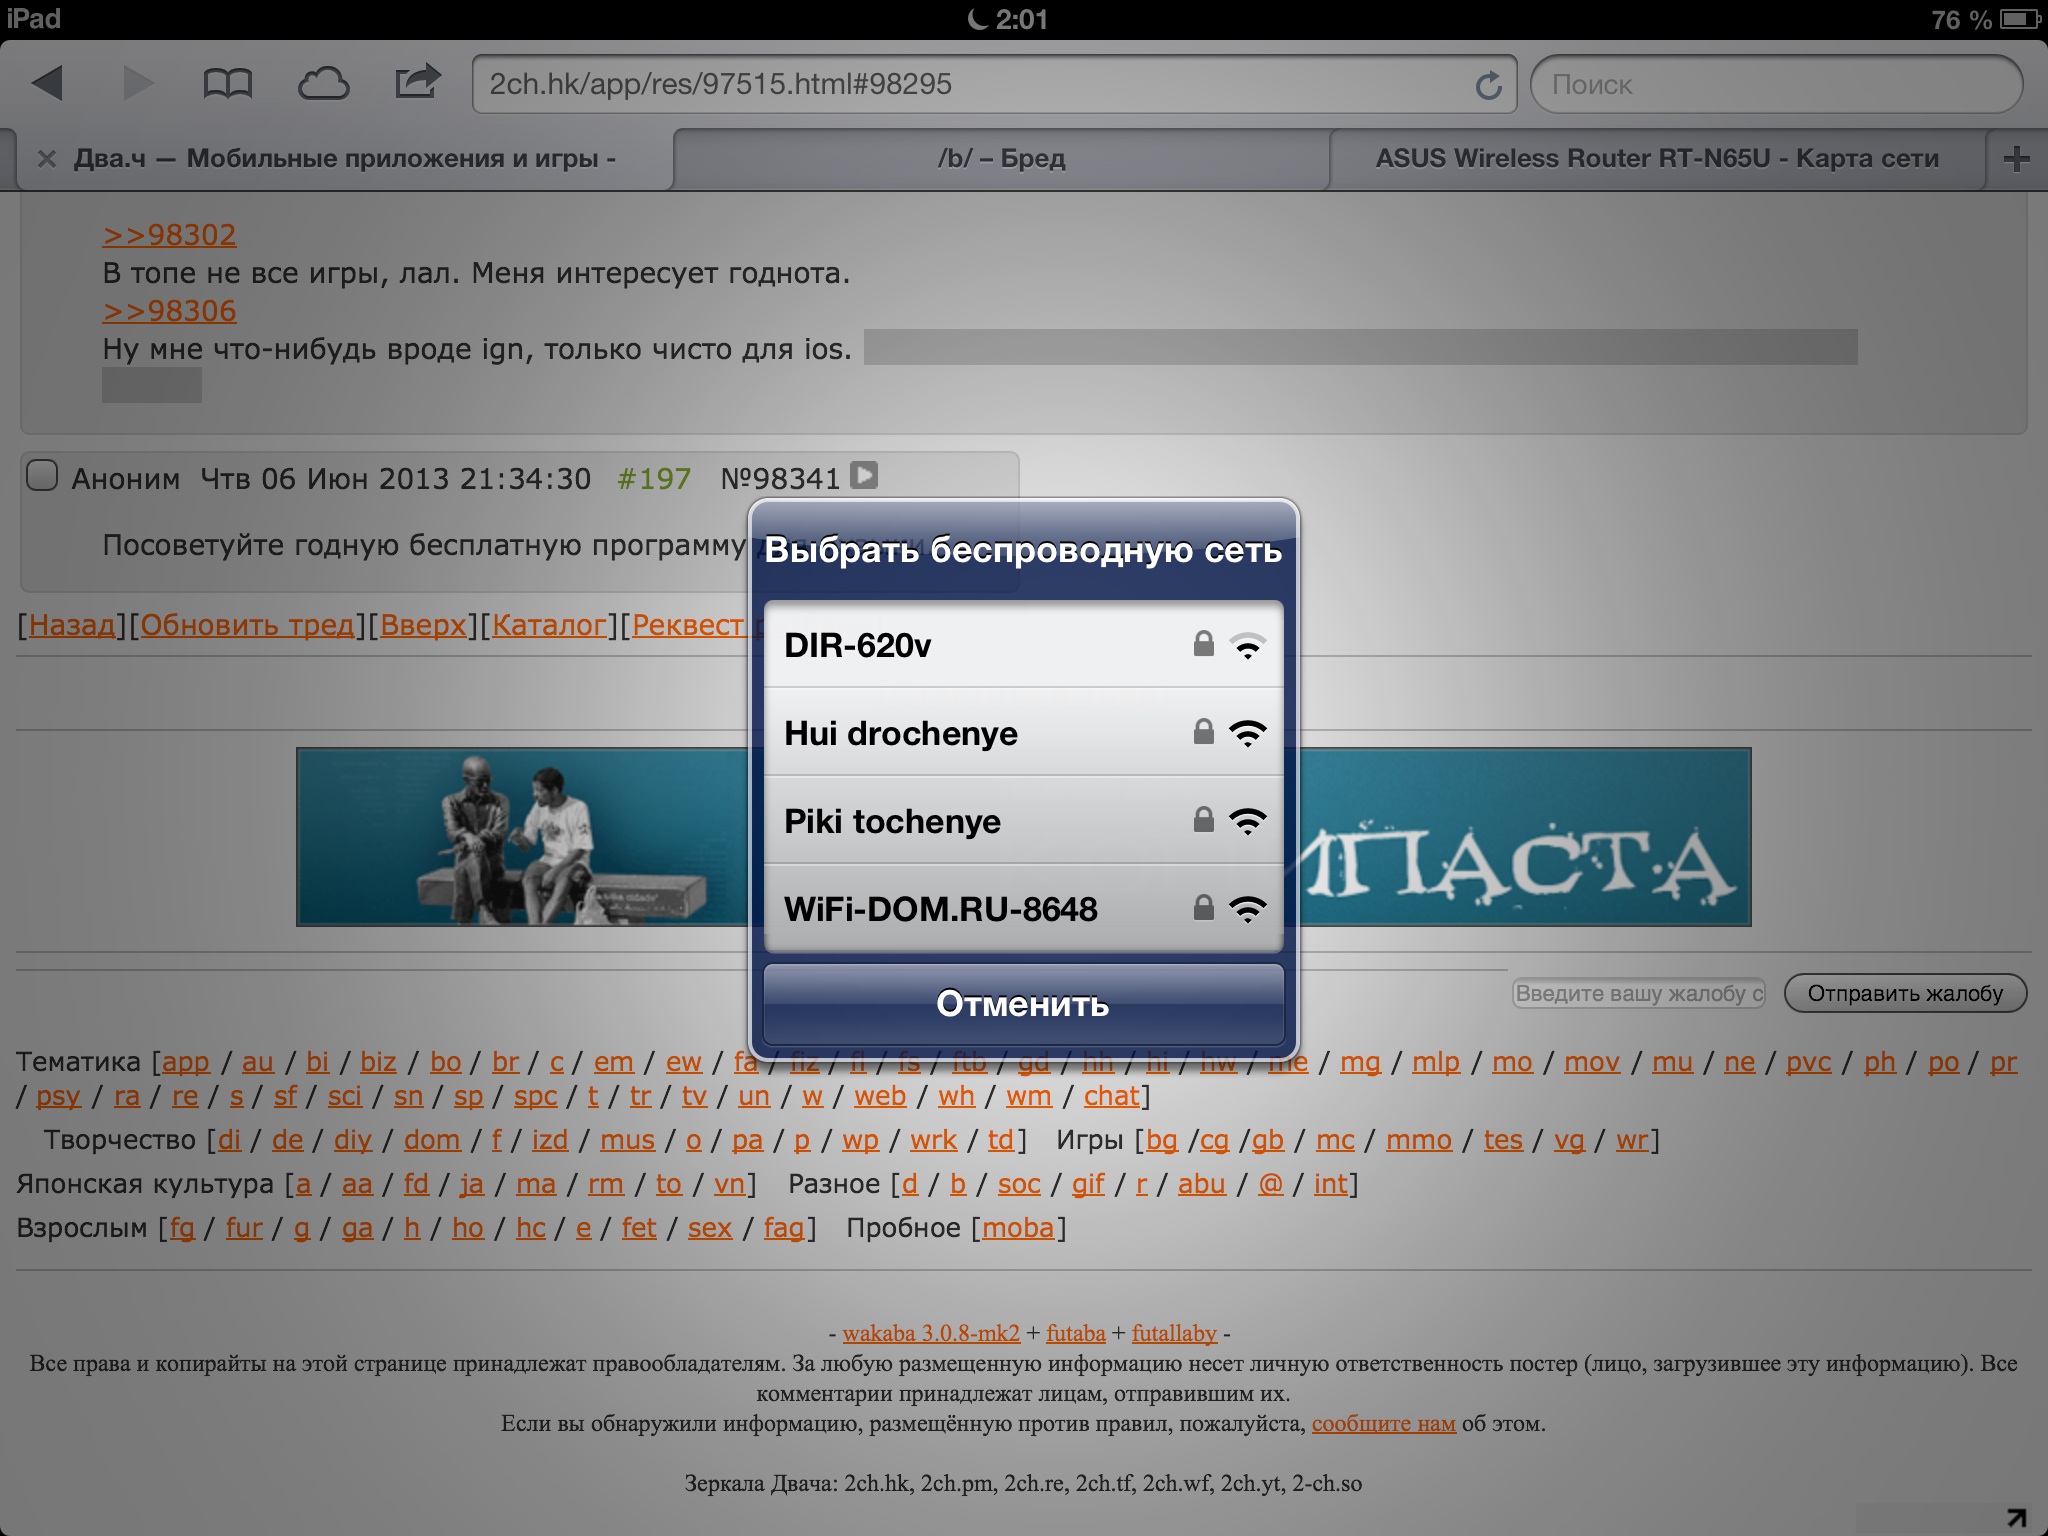Tap the URL address bar
2048x1536 pixels.
994,84
